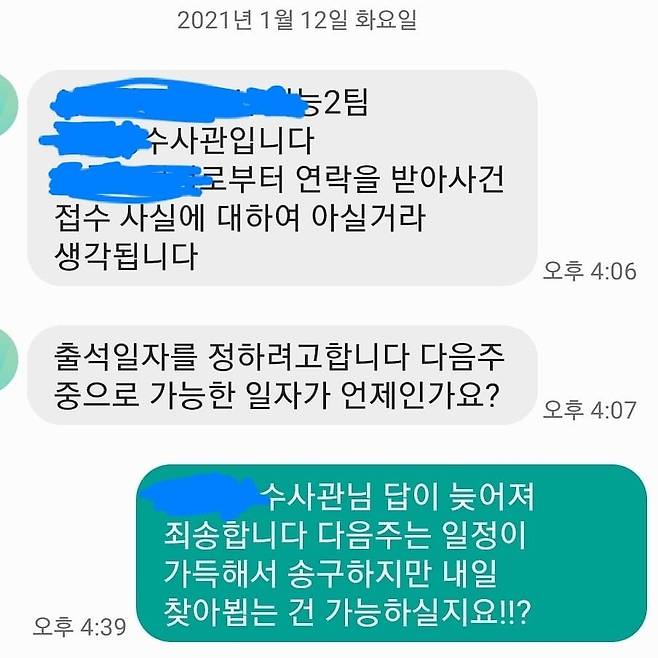
Task: Click the word 생각됩니다 in the first bubble
Action: tap(126, 256)
